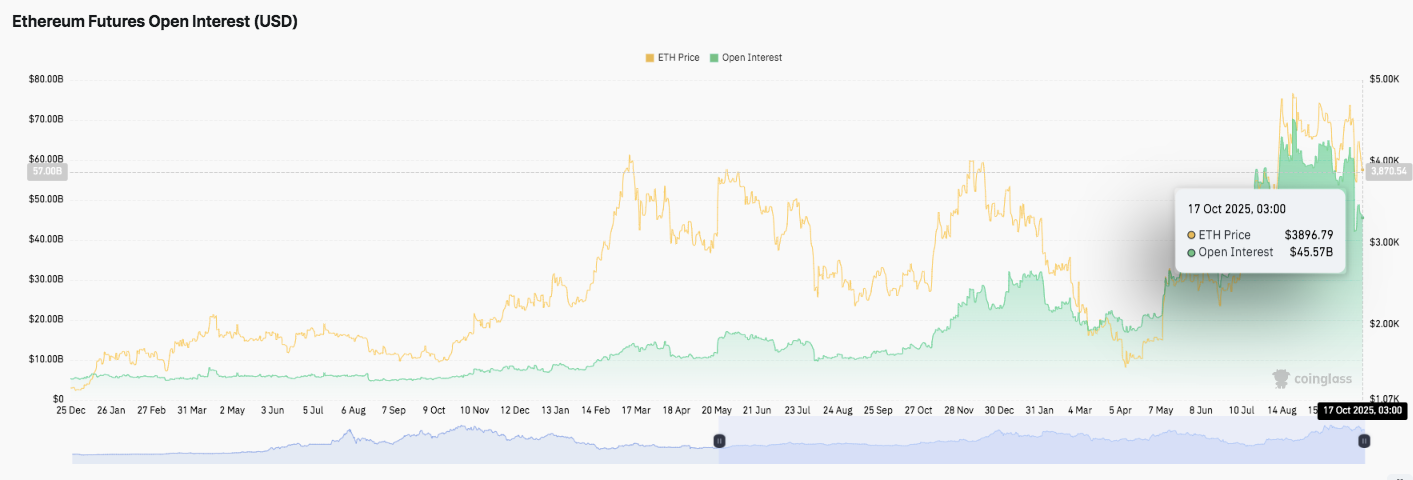Click the left range slider handle
This screenshot has width=1413, height=480.
(718, 441)
